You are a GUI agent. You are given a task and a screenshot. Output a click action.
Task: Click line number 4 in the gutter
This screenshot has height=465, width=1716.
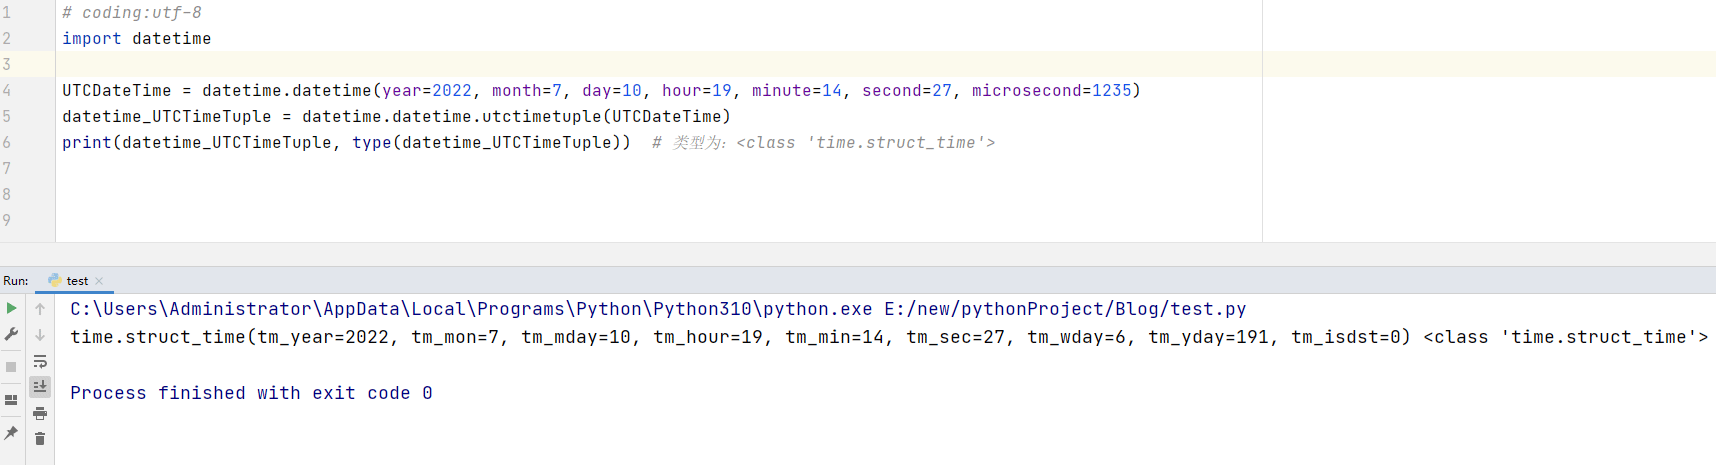click(7, 90)
